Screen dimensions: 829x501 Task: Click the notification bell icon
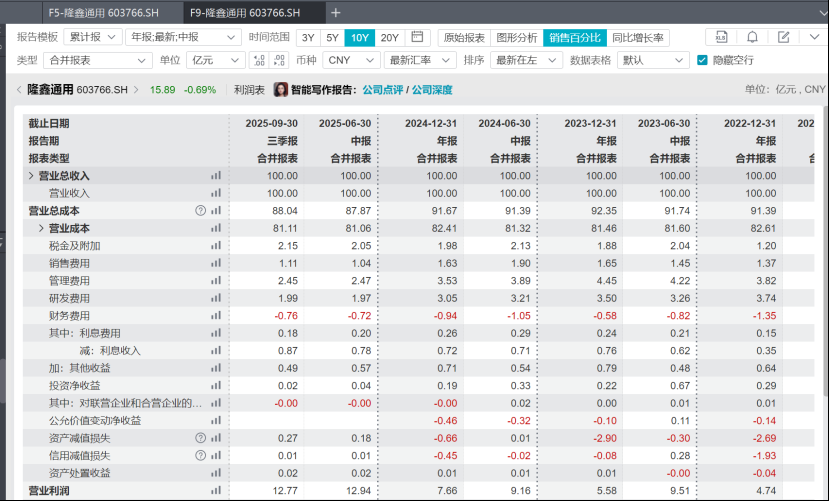click(752, 38)
